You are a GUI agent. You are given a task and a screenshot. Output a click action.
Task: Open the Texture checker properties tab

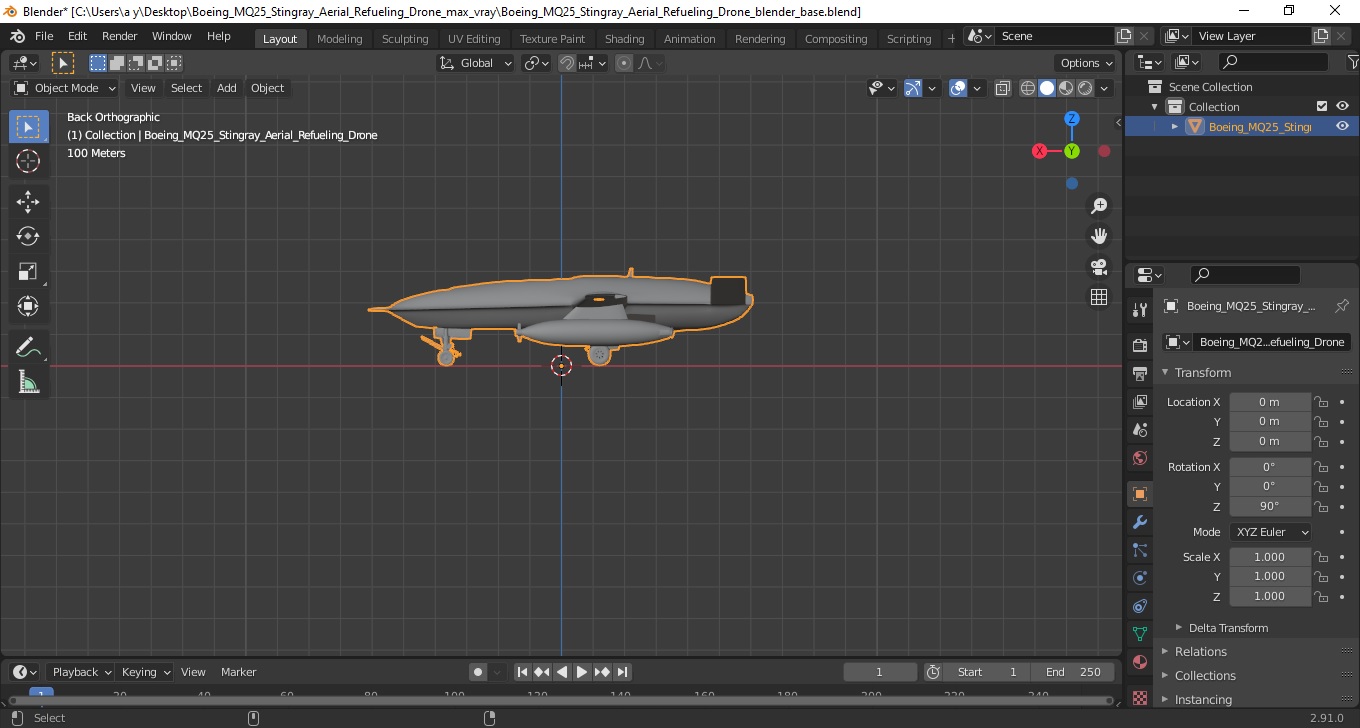coord(1140,697)
